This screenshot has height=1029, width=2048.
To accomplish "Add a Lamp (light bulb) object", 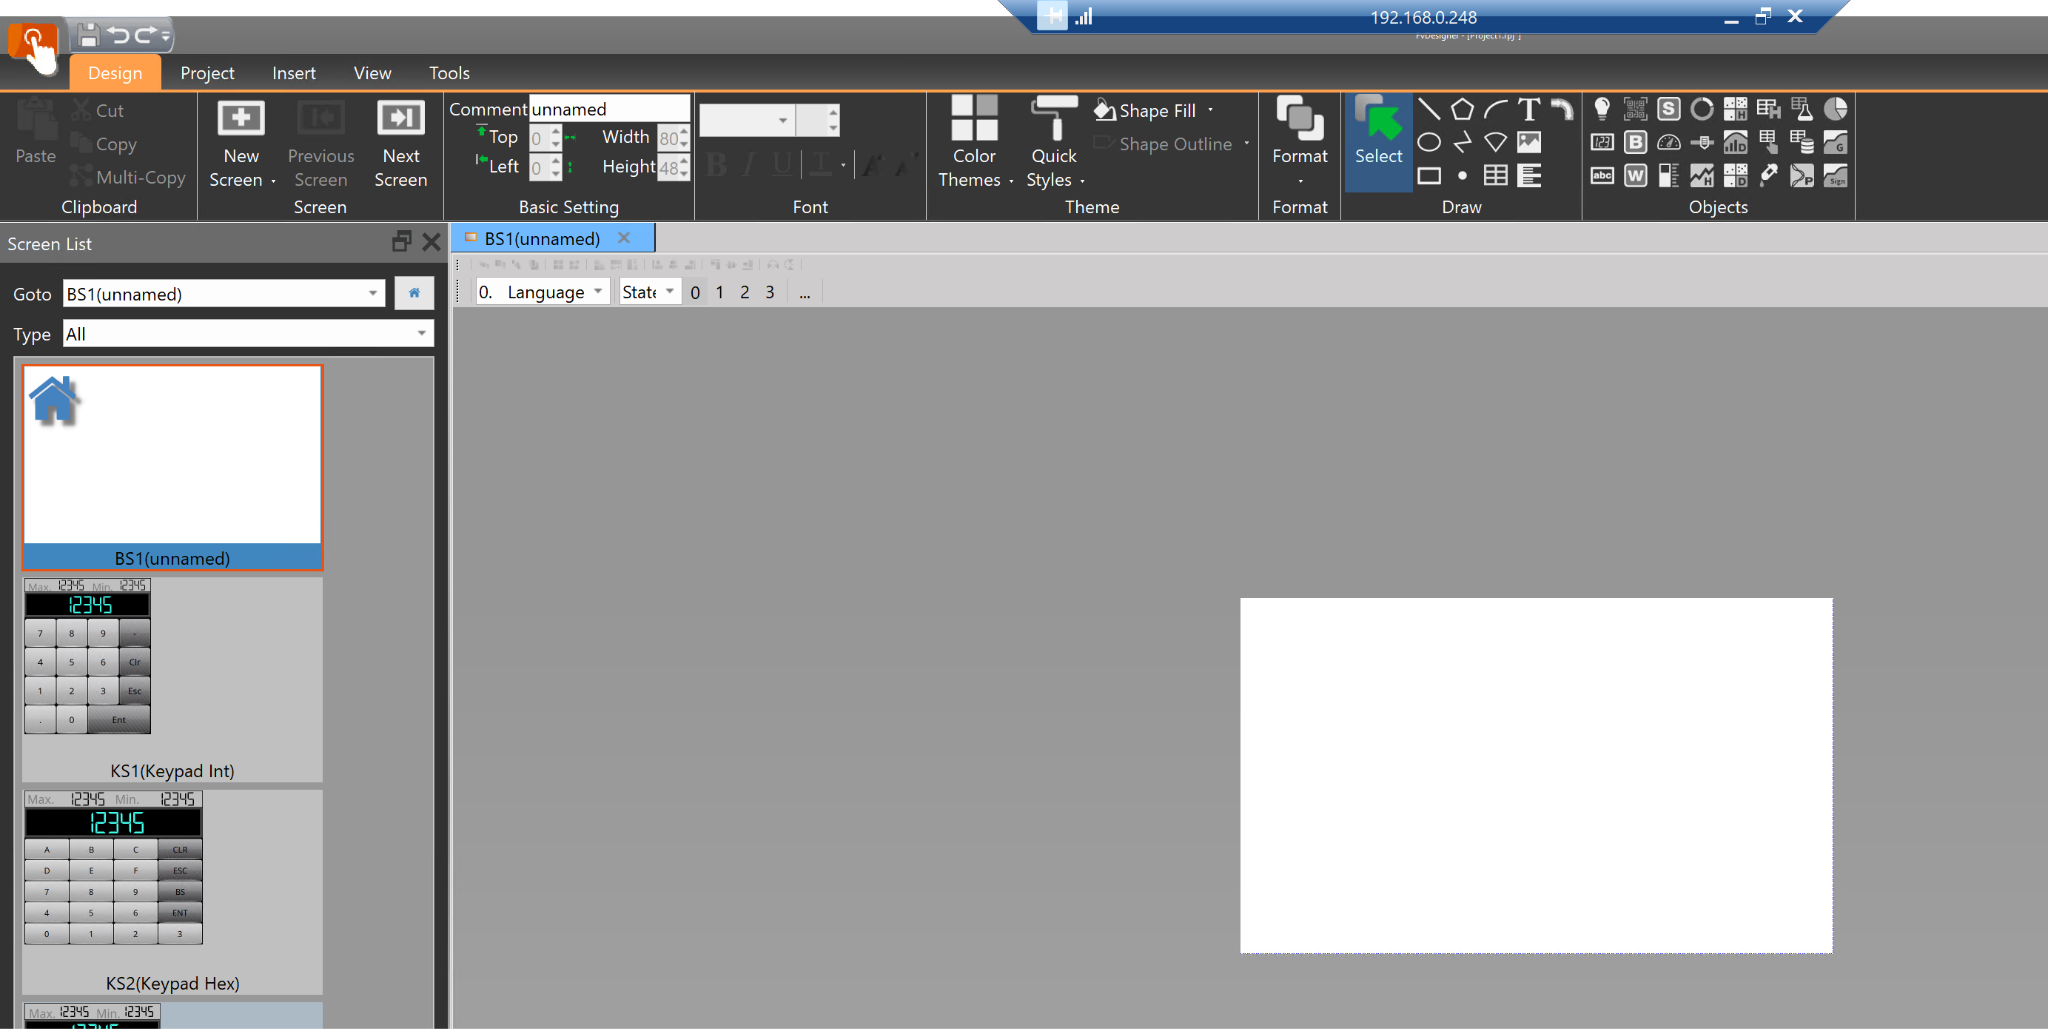I will [1602, 110].
